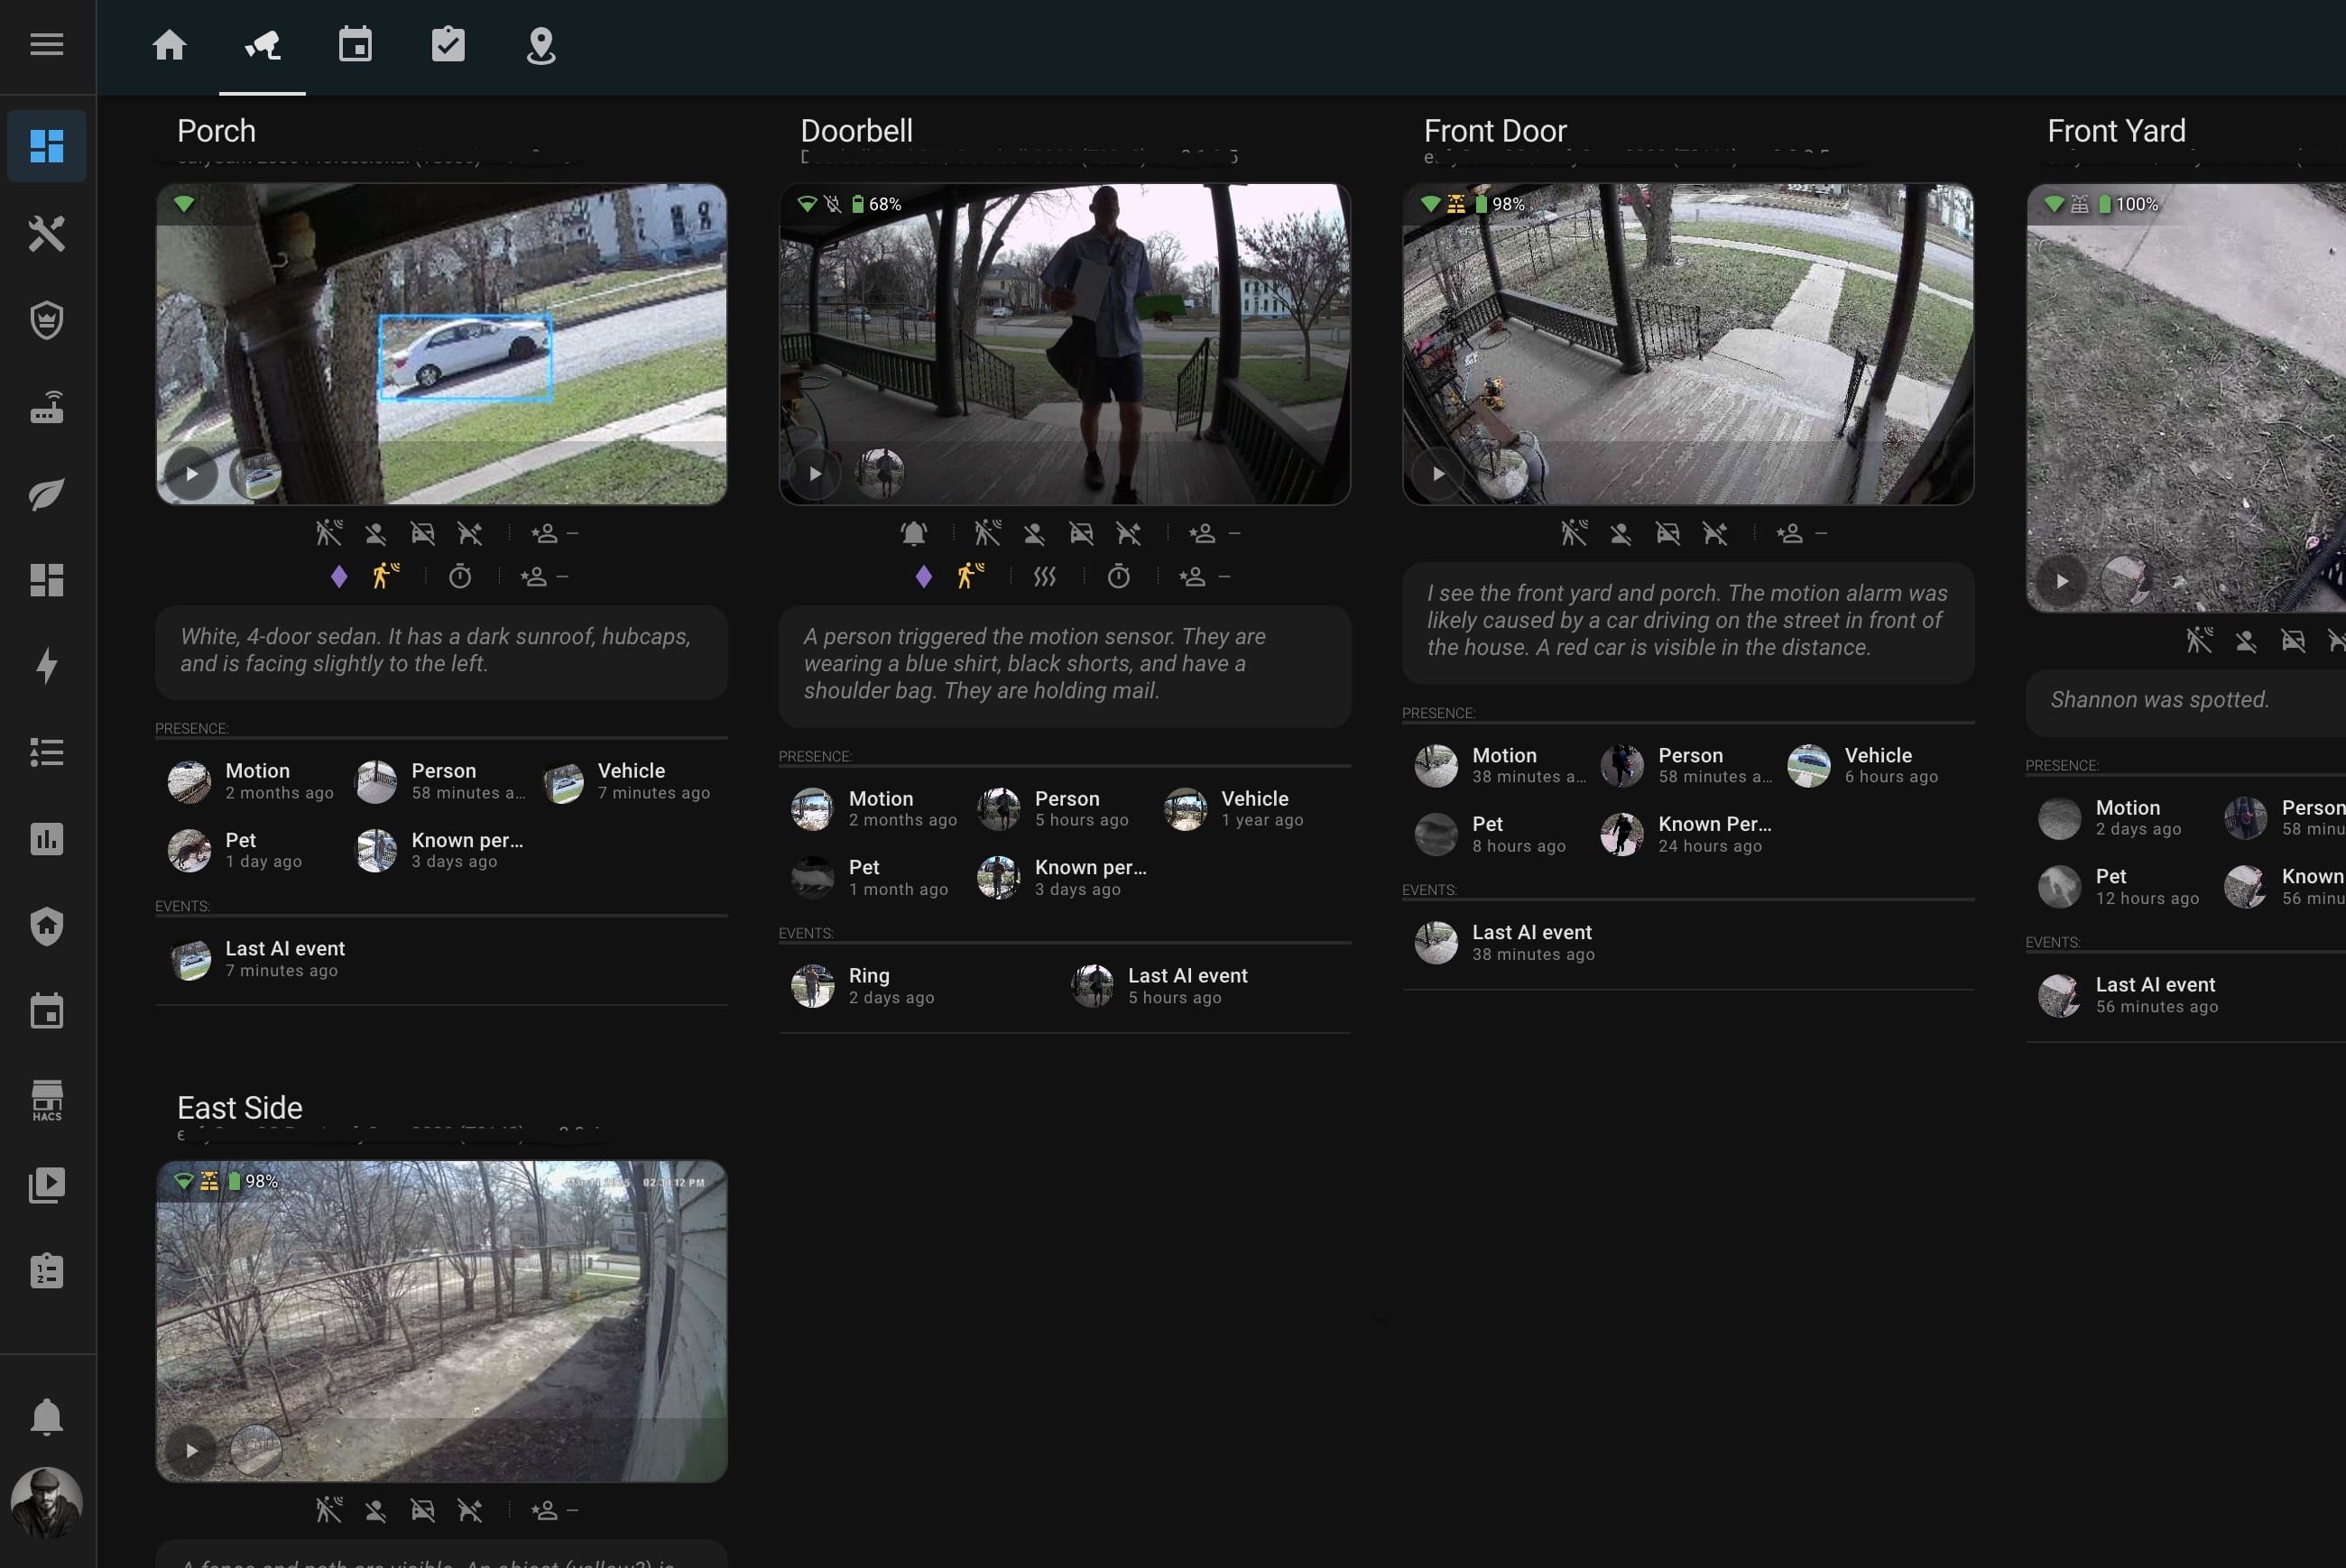Image resolution: width=2346 pixels, height=1568 pixels.
Task: Open the Media play sidebar icon
Action: tap(47, 1185)
